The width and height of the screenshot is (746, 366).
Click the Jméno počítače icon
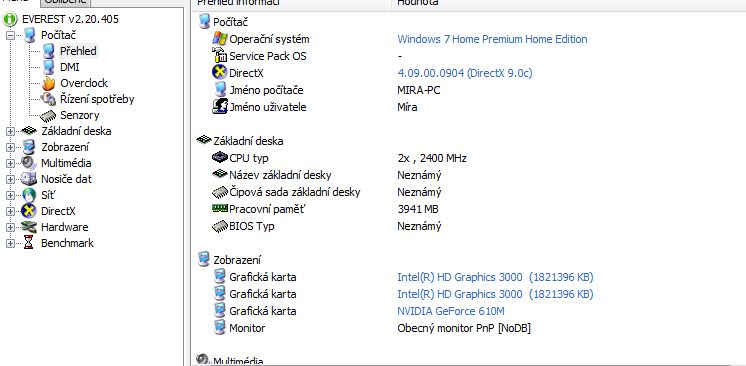(x=220, y=89)
